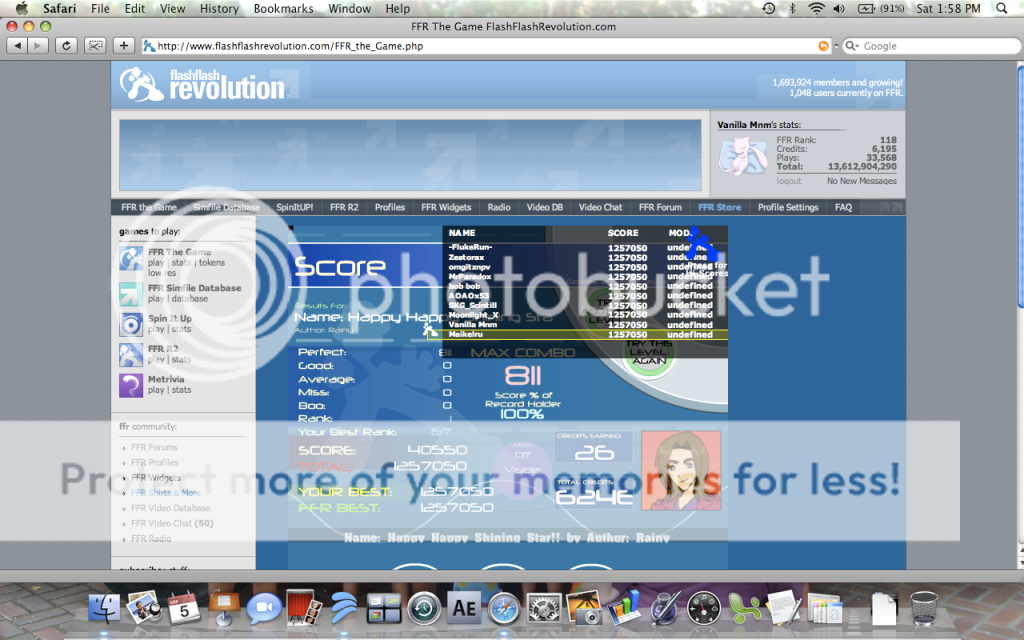Select the FFR R2 game icon
This screenshot has height=640, width=1024.
[x=131, y=355]
